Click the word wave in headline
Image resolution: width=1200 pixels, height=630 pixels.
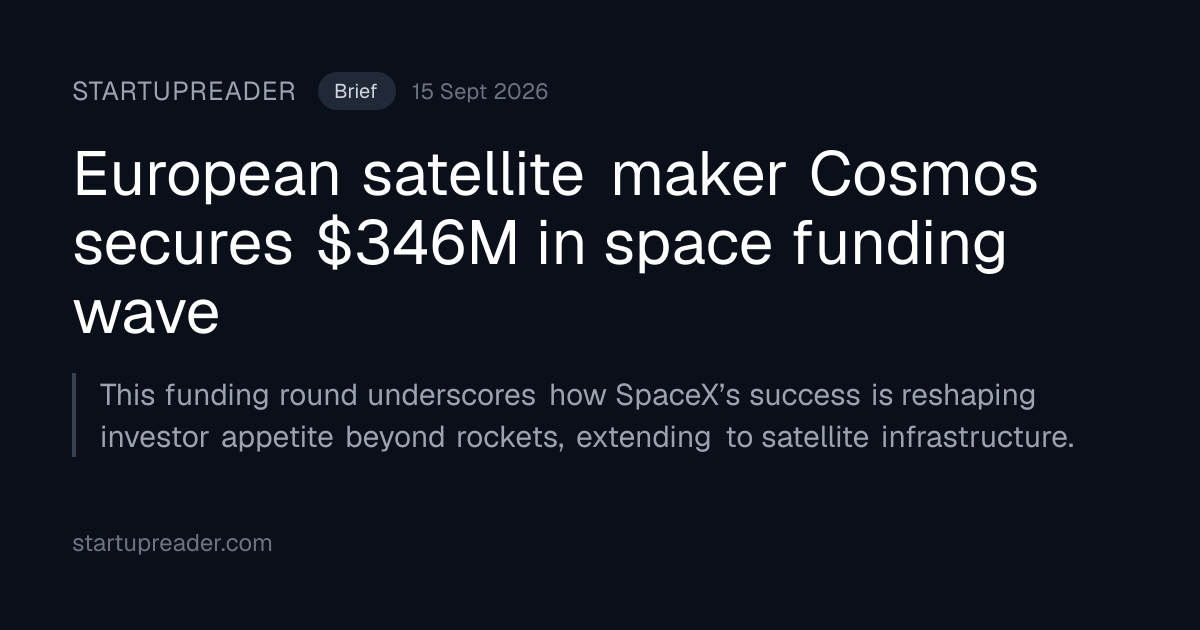click(146, 314)
